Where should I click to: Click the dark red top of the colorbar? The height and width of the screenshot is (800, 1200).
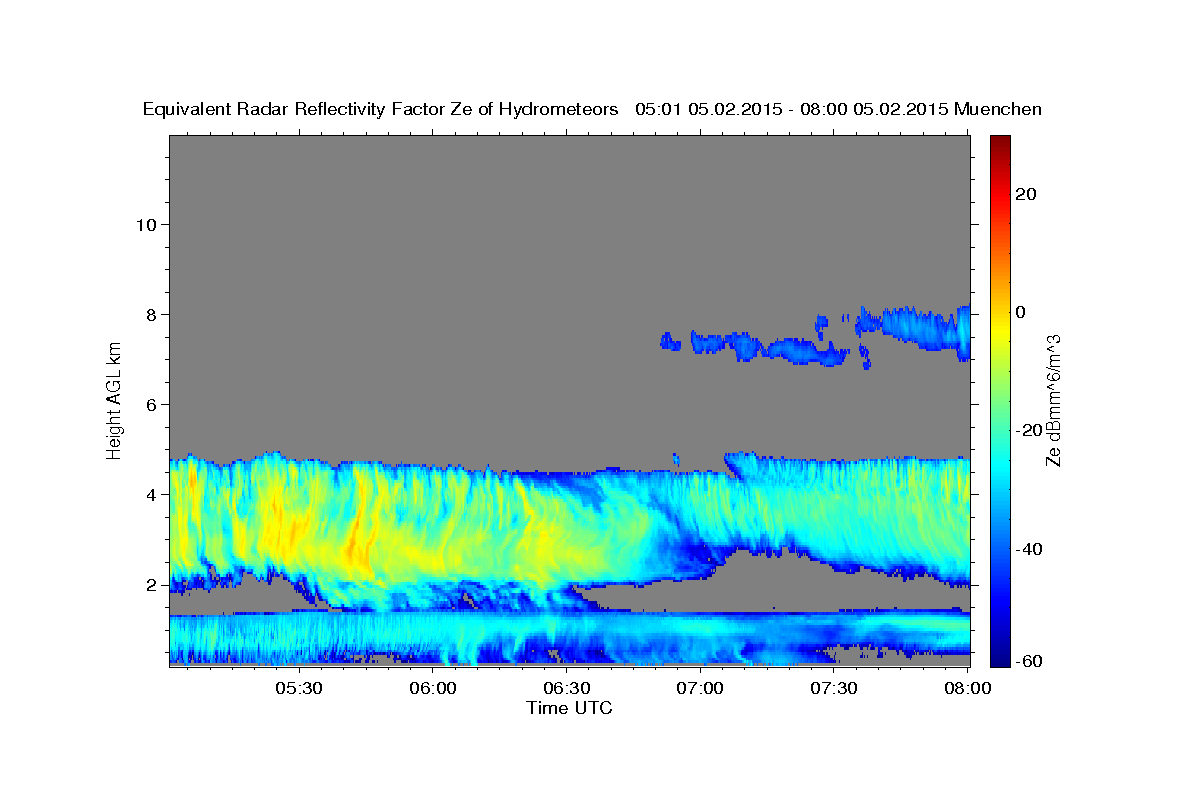(1000, 145)
